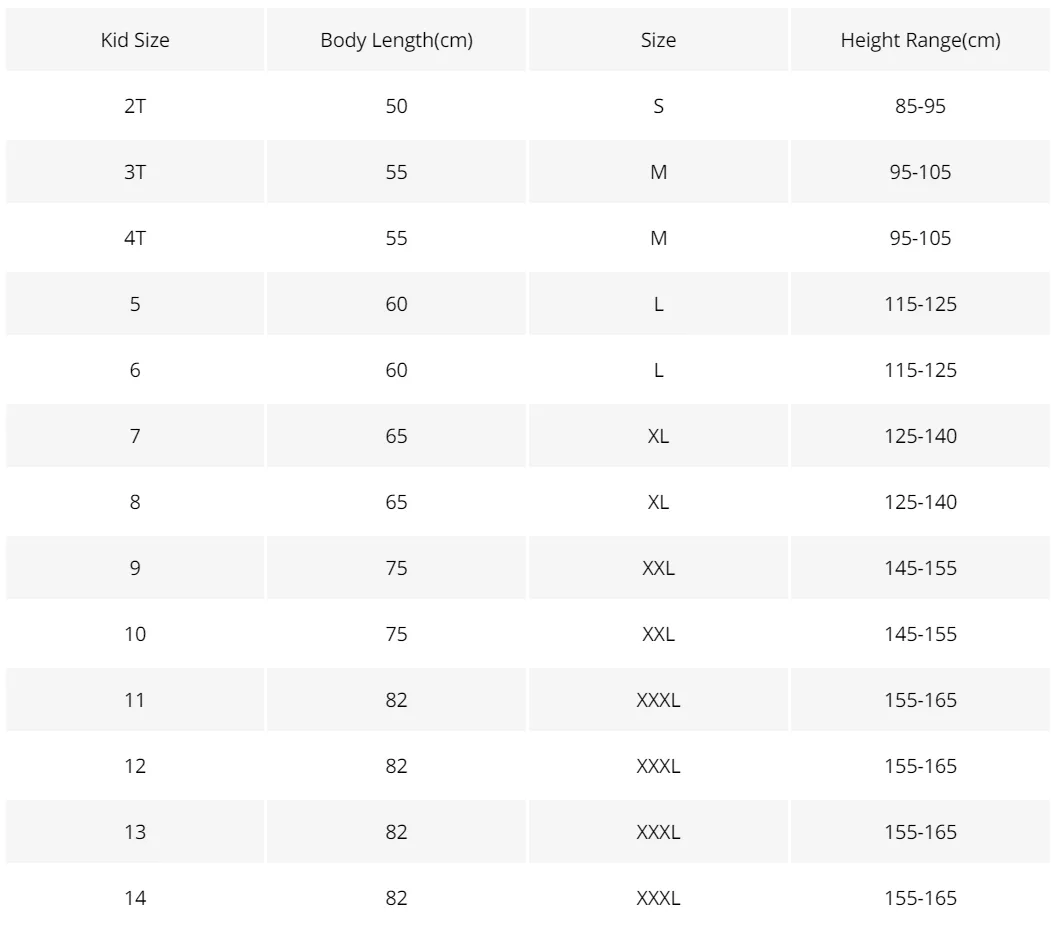Click the XXL size in kid size 10 row
The image size is (1056, 931).
point(658,634)
